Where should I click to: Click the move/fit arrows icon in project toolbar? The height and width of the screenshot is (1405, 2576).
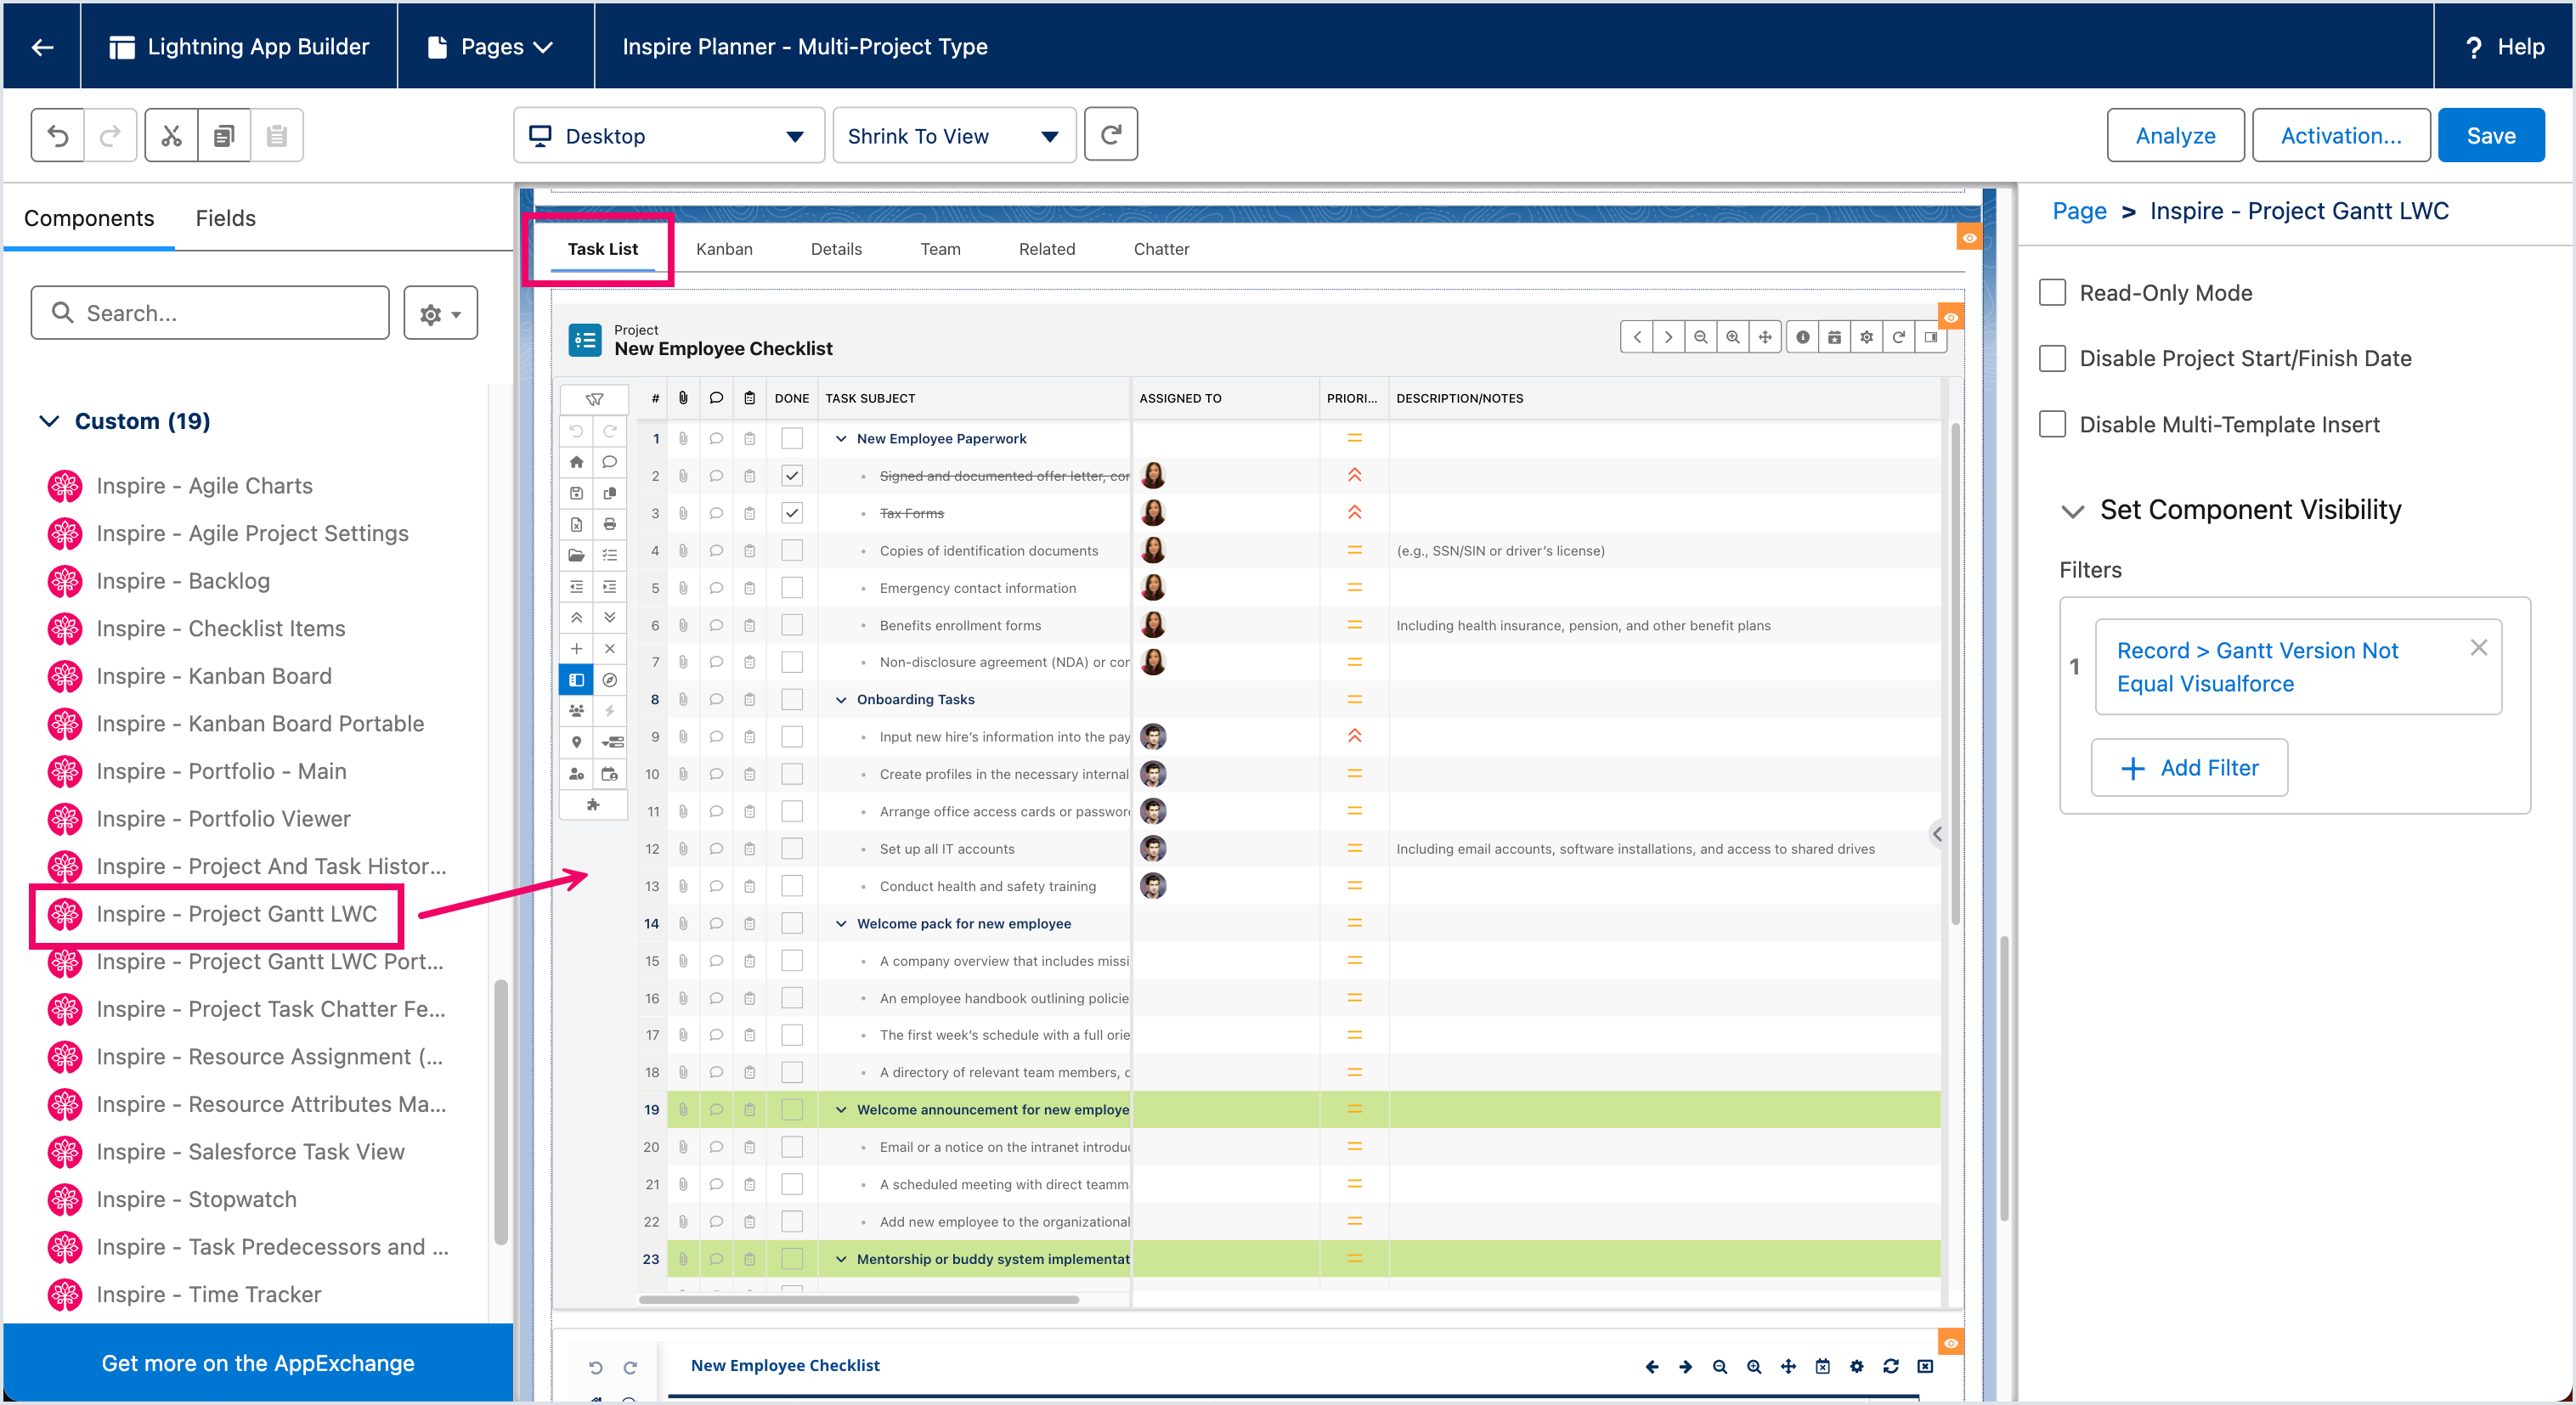point(1766,337)
